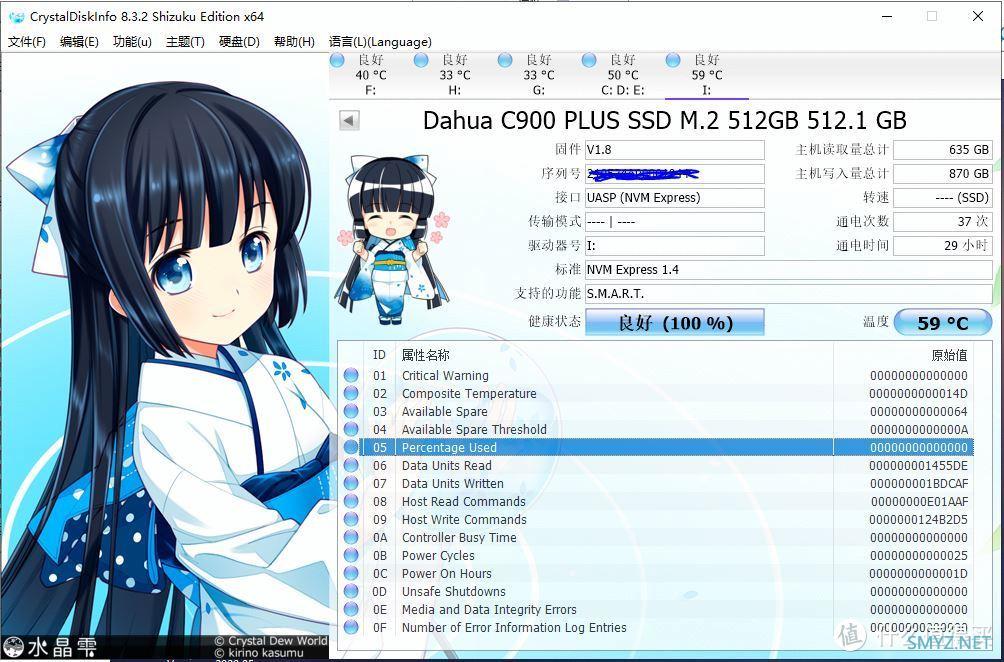
Task: Click raw value 000000000014D
Action: coord(918,394)
